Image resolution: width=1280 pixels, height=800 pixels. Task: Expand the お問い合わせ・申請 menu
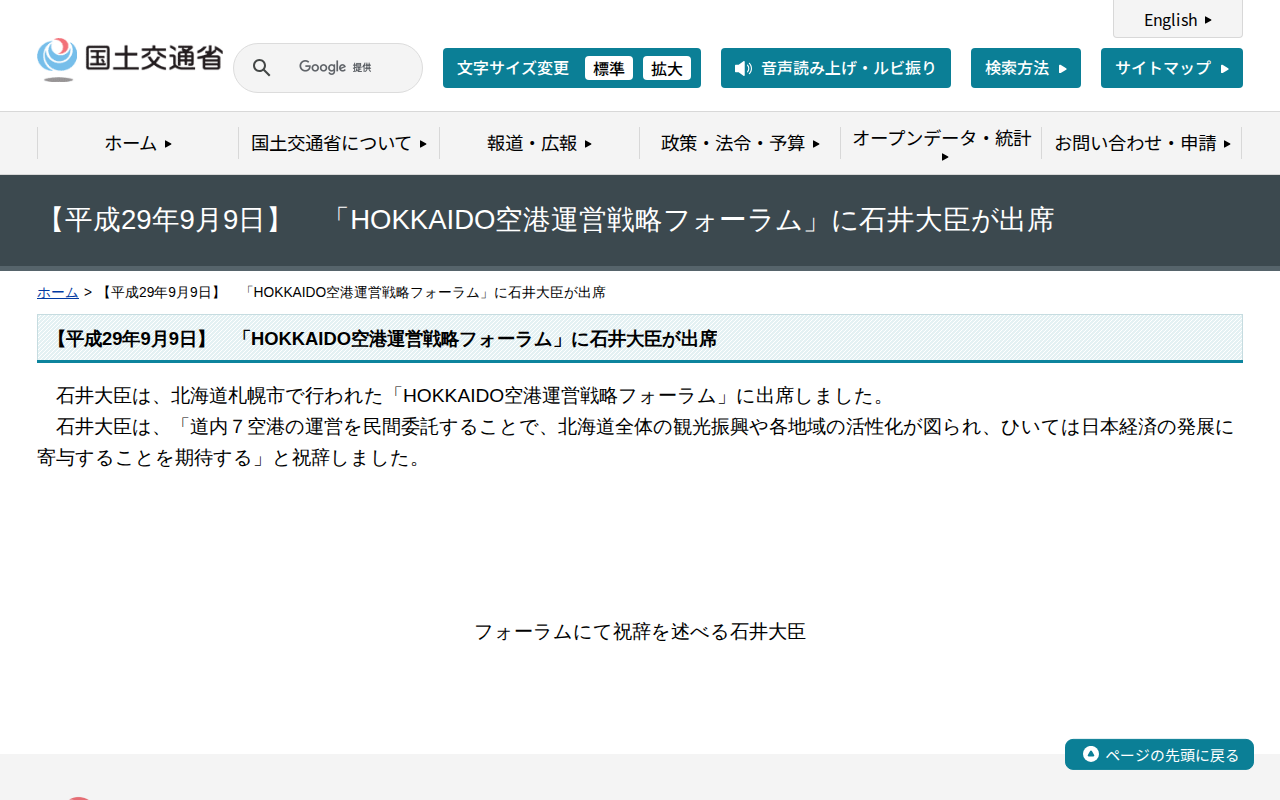pos(1142,143)
